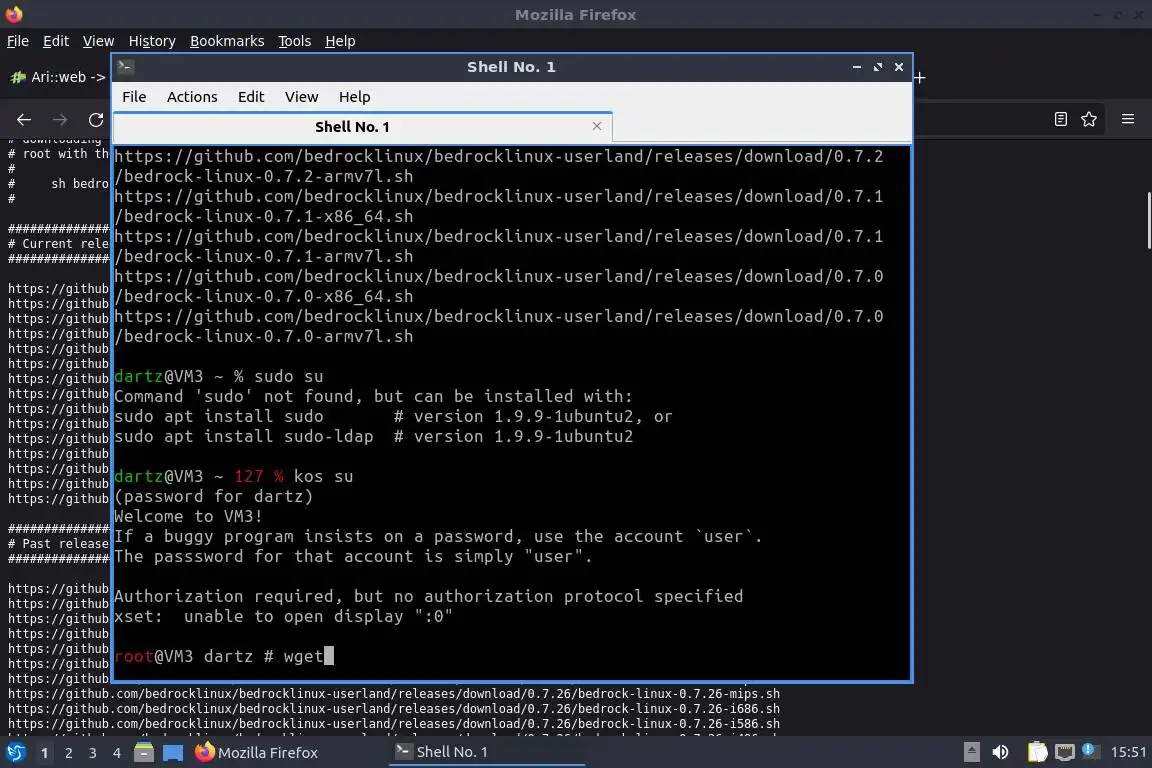Image resolution: width=1152 pixels, height=768 pixels.
Task: Switch to desktop 3 in the pager
Action: point(93,753)
